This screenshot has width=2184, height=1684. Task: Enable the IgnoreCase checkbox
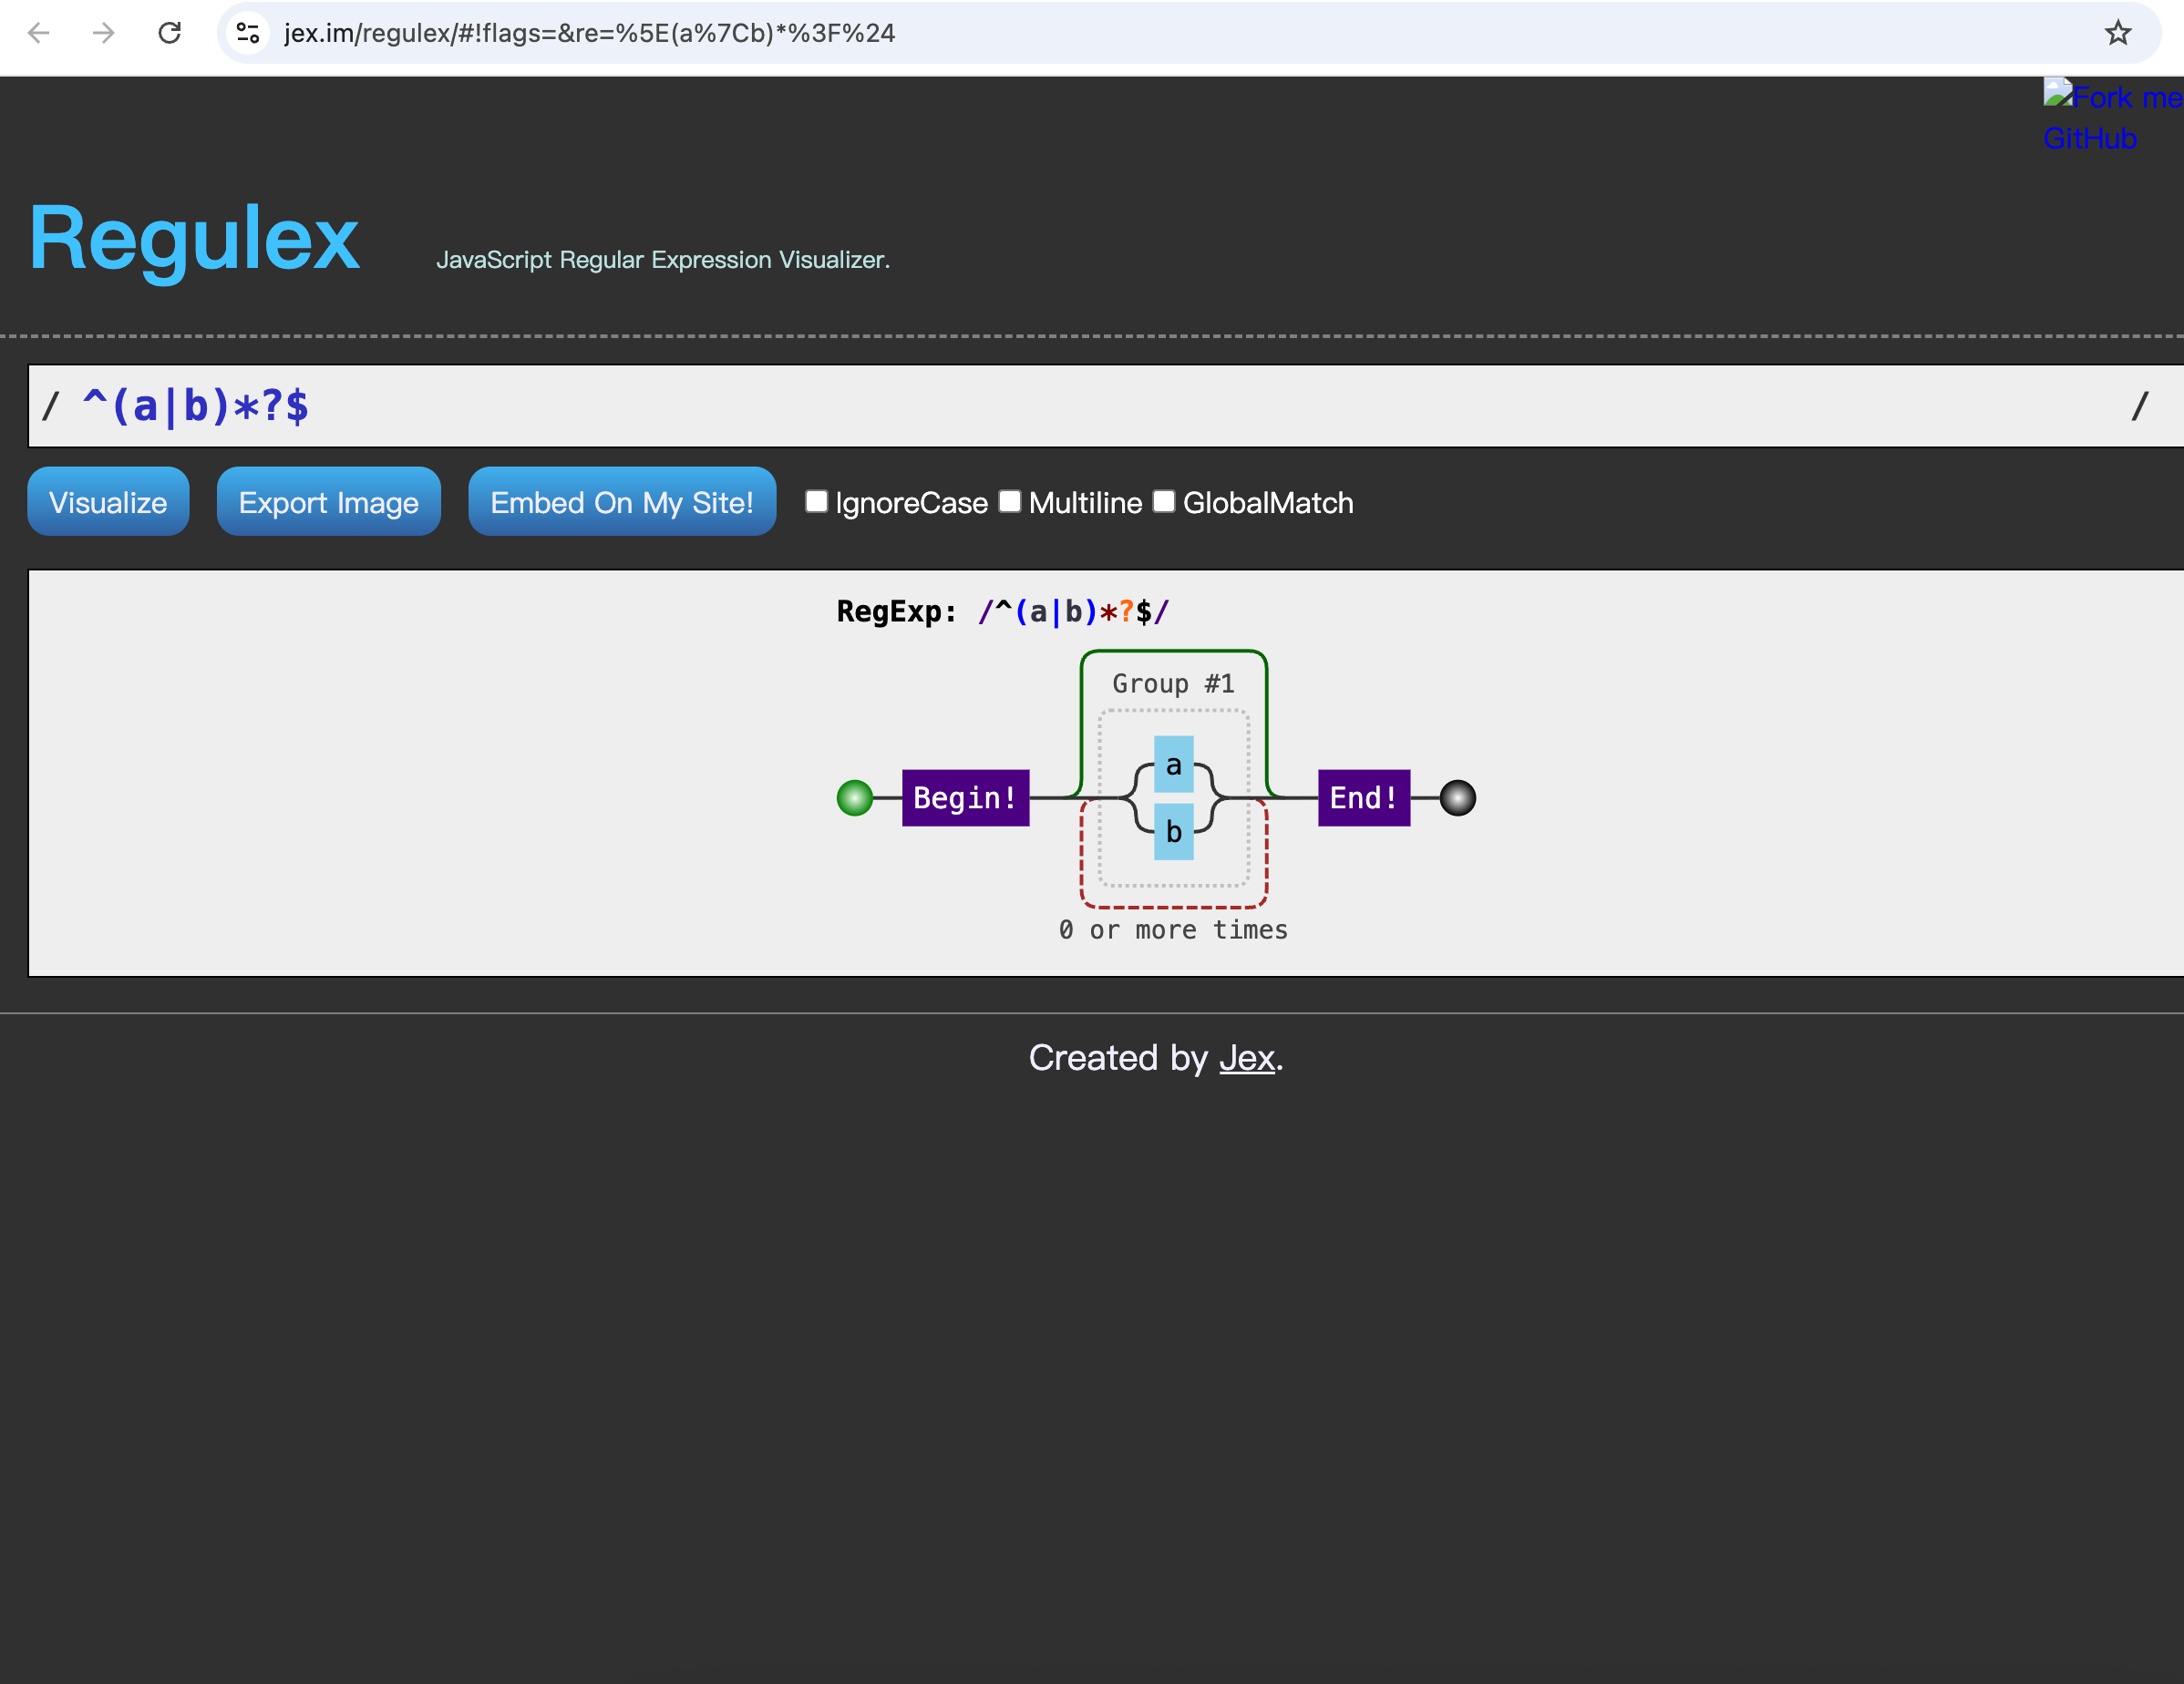[x=816, y=501]
